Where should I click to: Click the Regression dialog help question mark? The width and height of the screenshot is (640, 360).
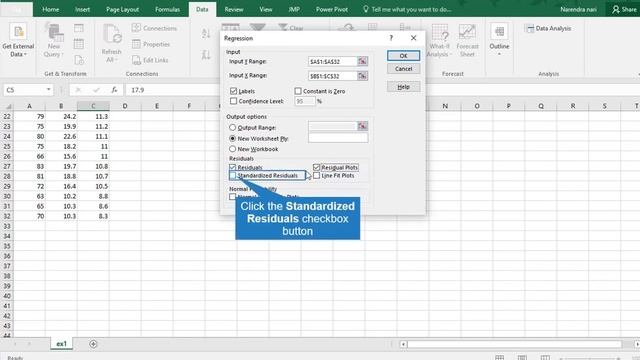pyautogui.click(x=391, y=38)
